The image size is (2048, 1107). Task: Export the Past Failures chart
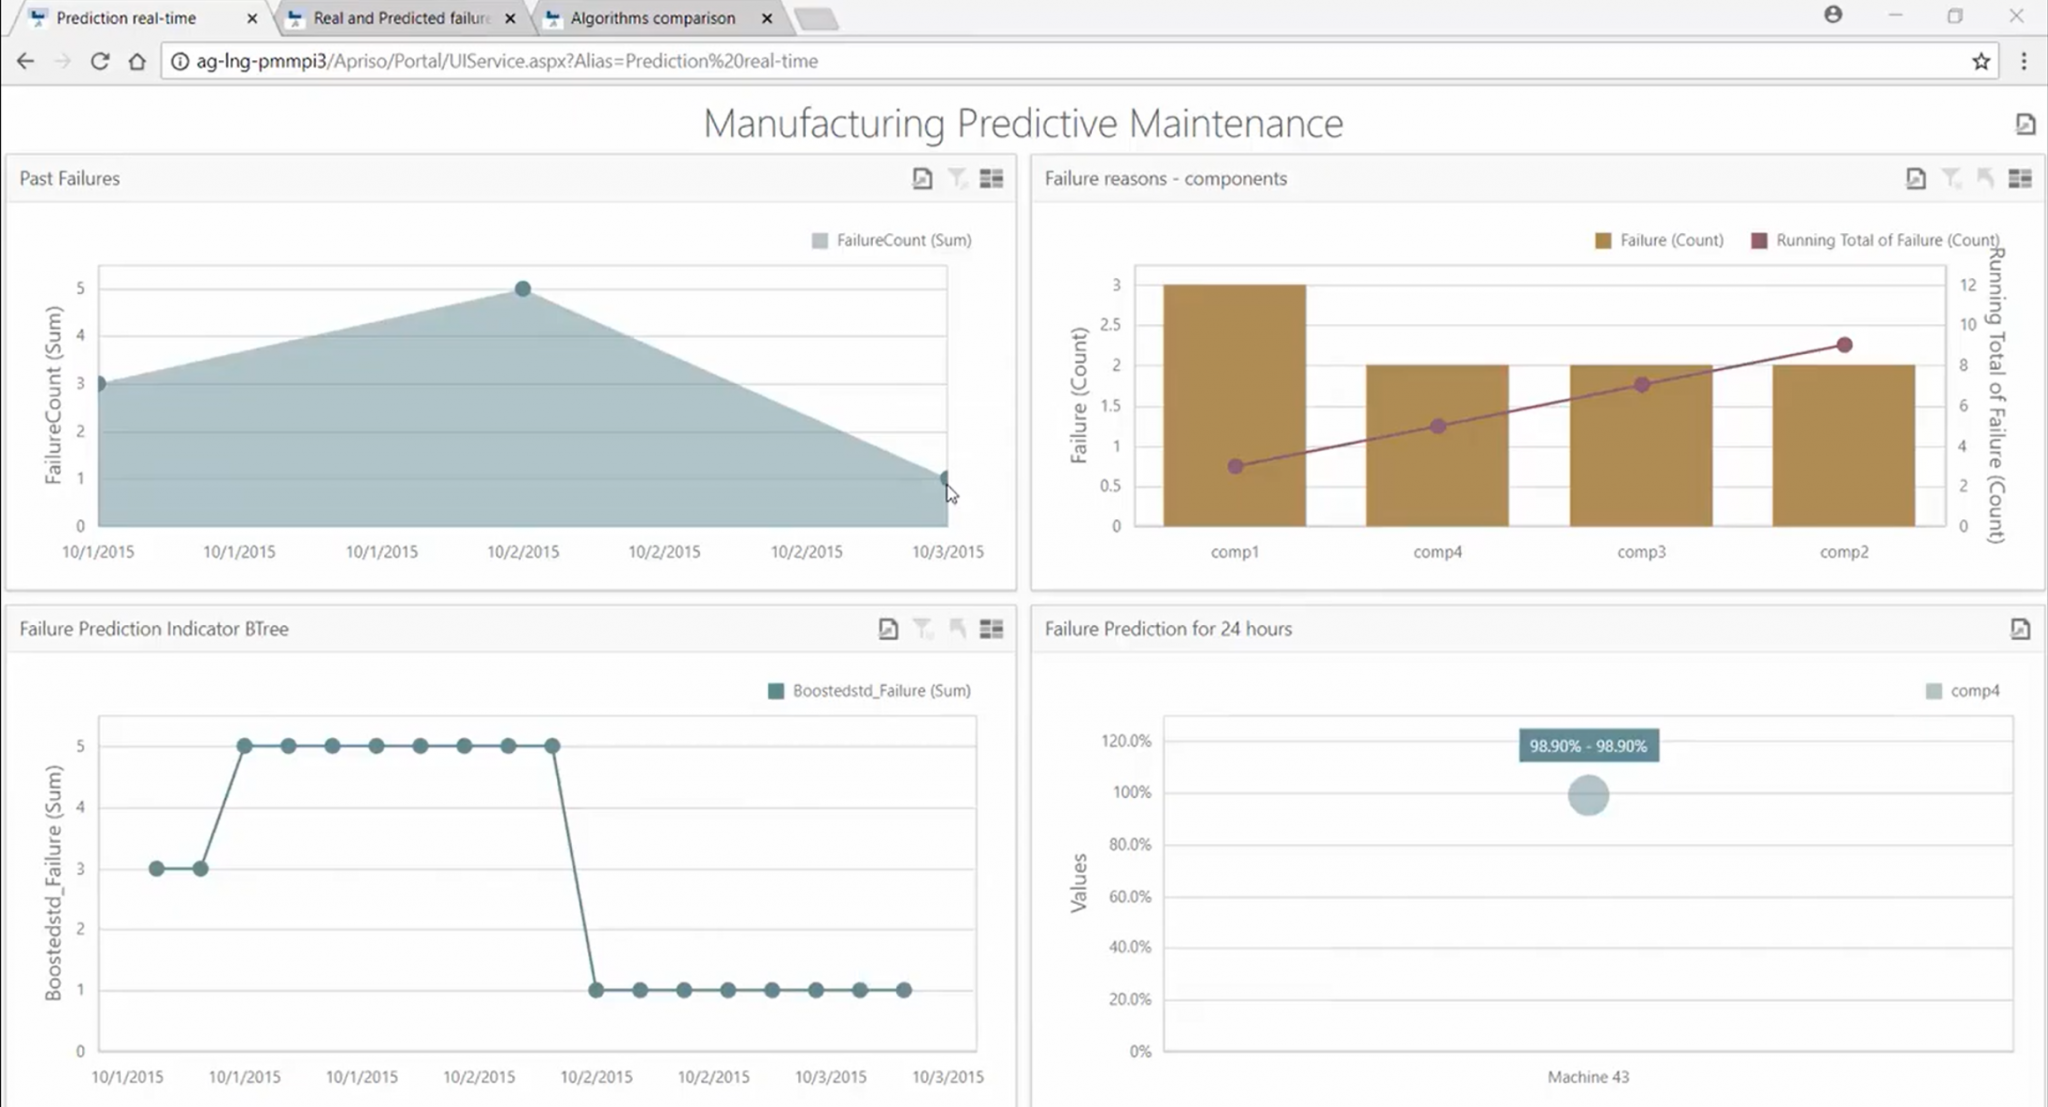click(x=922, y=178)
